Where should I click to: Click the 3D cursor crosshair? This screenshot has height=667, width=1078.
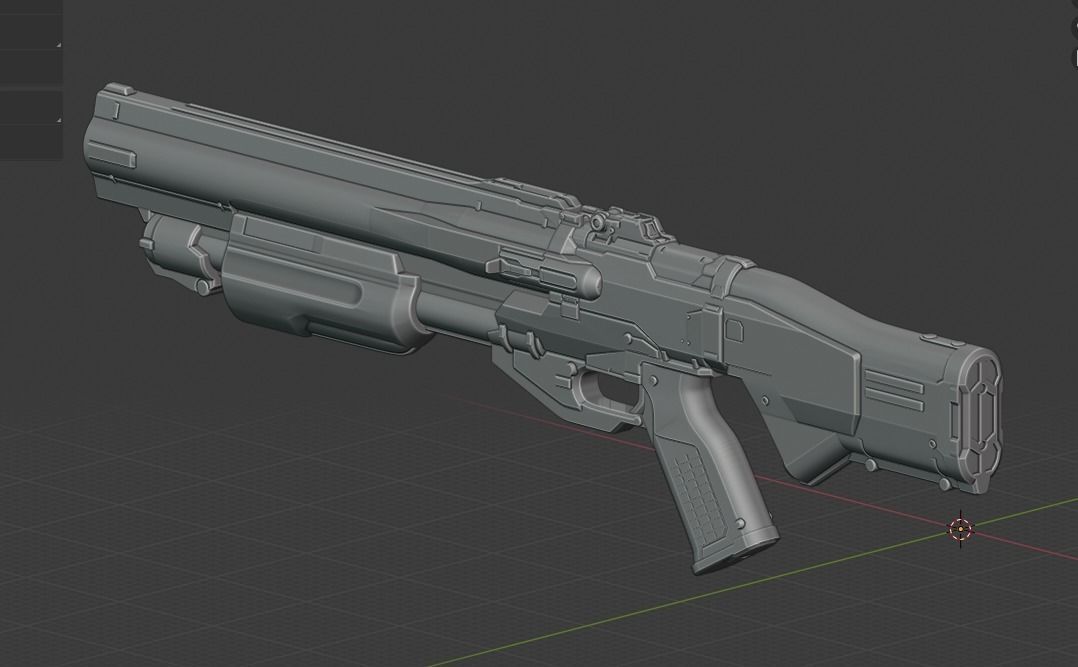click(x=960, y=529)
